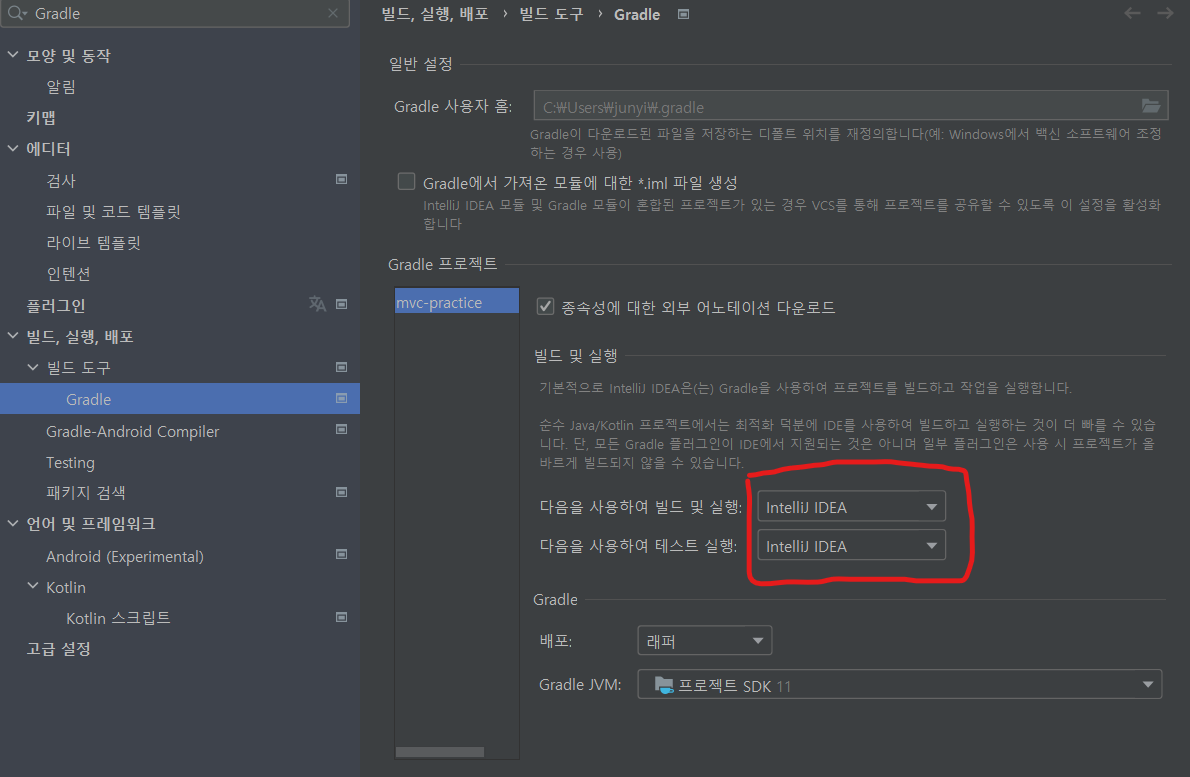Browse for the Gradle user home folder

1151,106
